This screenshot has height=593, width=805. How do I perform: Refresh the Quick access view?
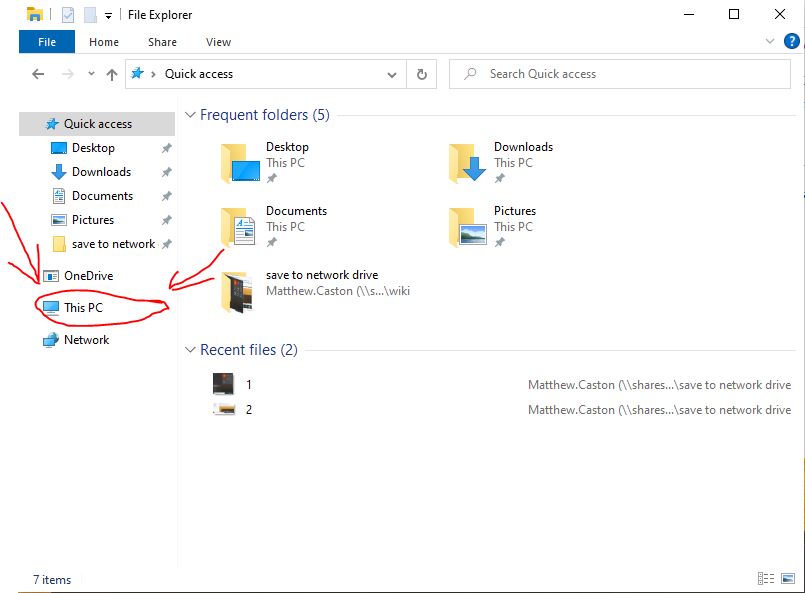pyautogui.click(x=421, y=74)
